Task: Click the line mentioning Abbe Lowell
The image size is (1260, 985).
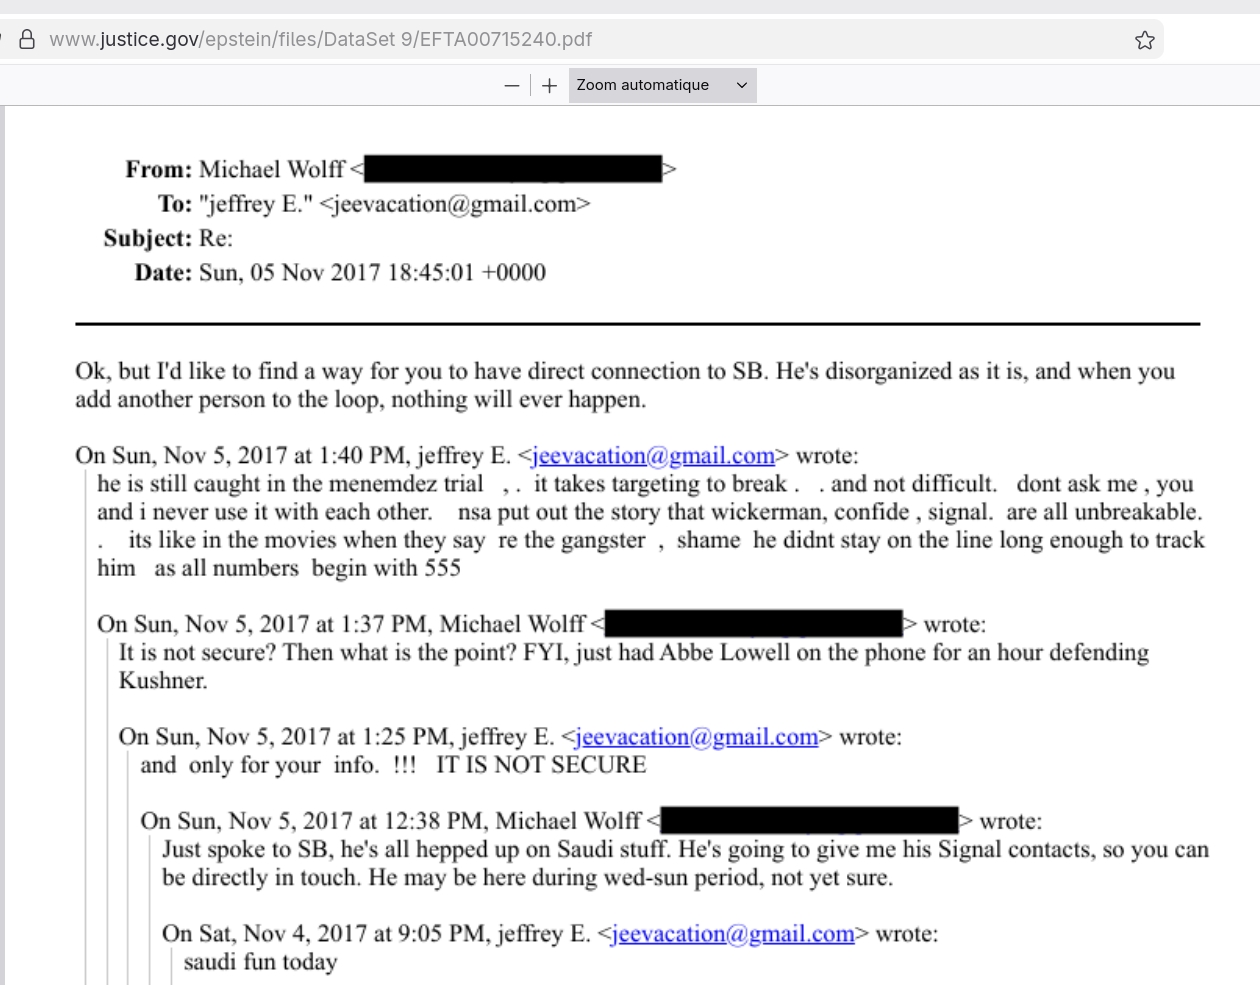Action: [x=633, y=653]
